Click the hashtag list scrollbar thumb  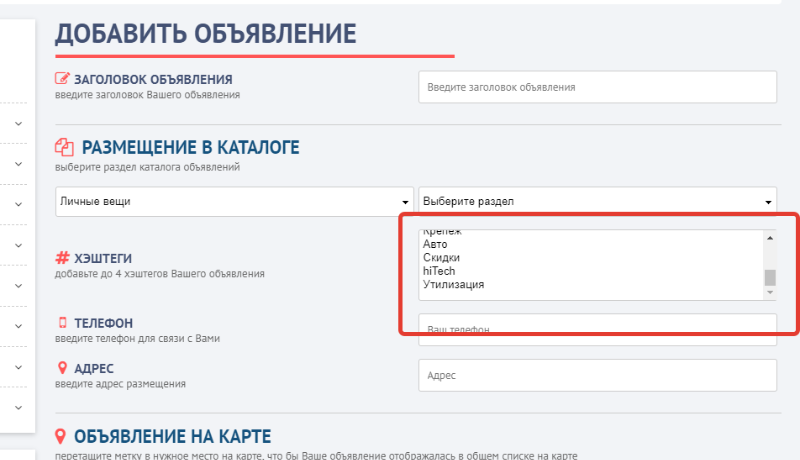pyautogui.click(x=769, y=278)
